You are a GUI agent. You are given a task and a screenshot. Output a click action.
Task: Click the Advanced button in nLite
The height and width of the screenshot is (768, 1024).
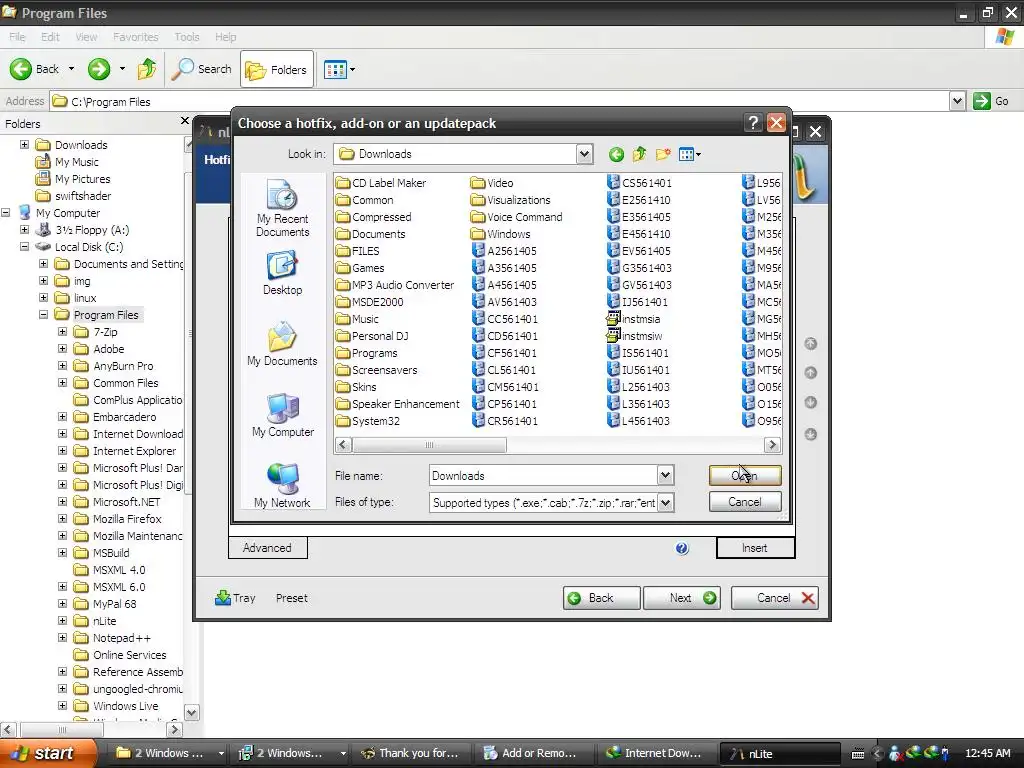tap(267, 548)
